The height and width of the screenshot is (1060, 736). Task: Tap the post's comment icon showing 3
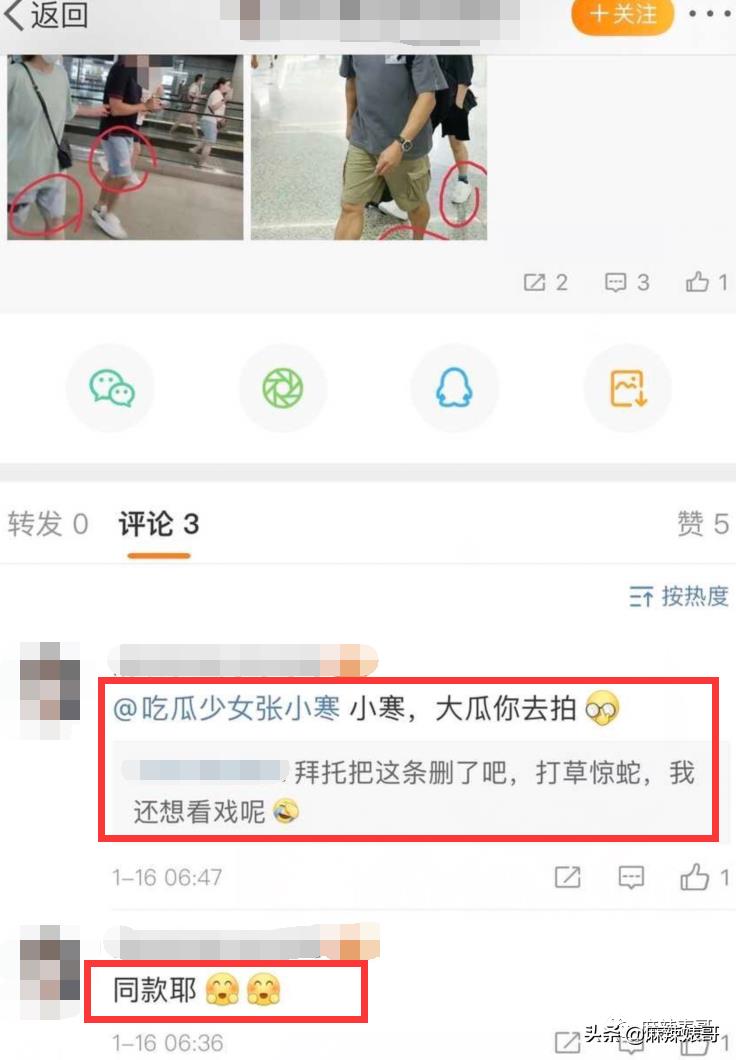627,282
